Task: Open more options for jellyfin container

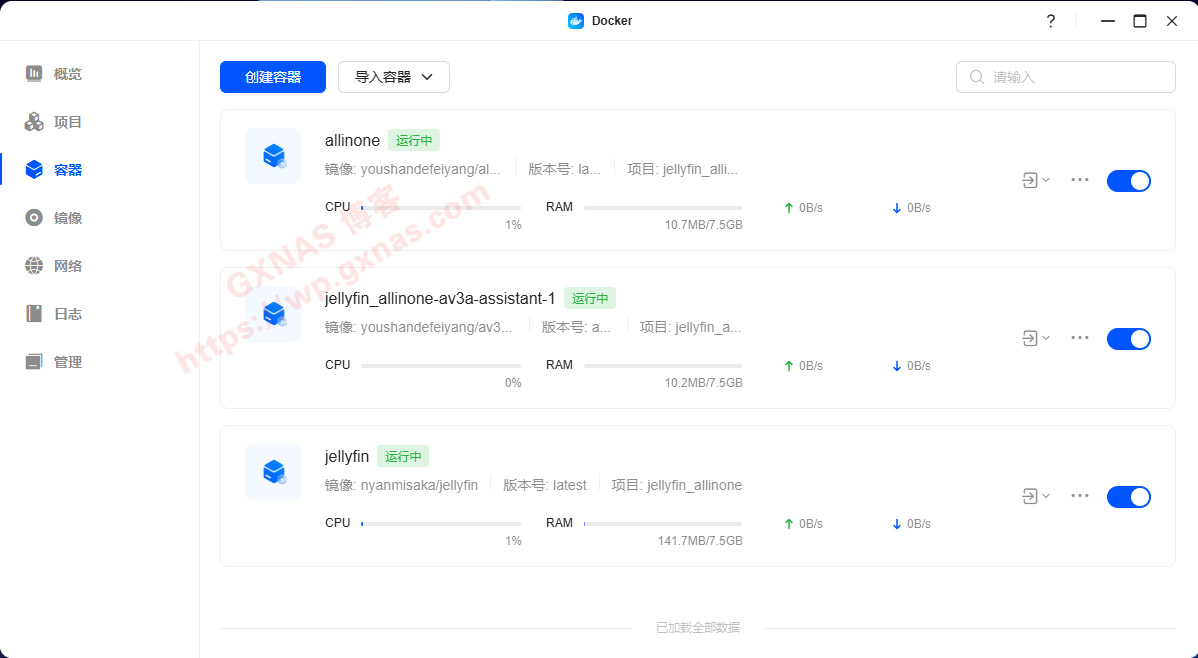Action: click(x=1079, y=496)
